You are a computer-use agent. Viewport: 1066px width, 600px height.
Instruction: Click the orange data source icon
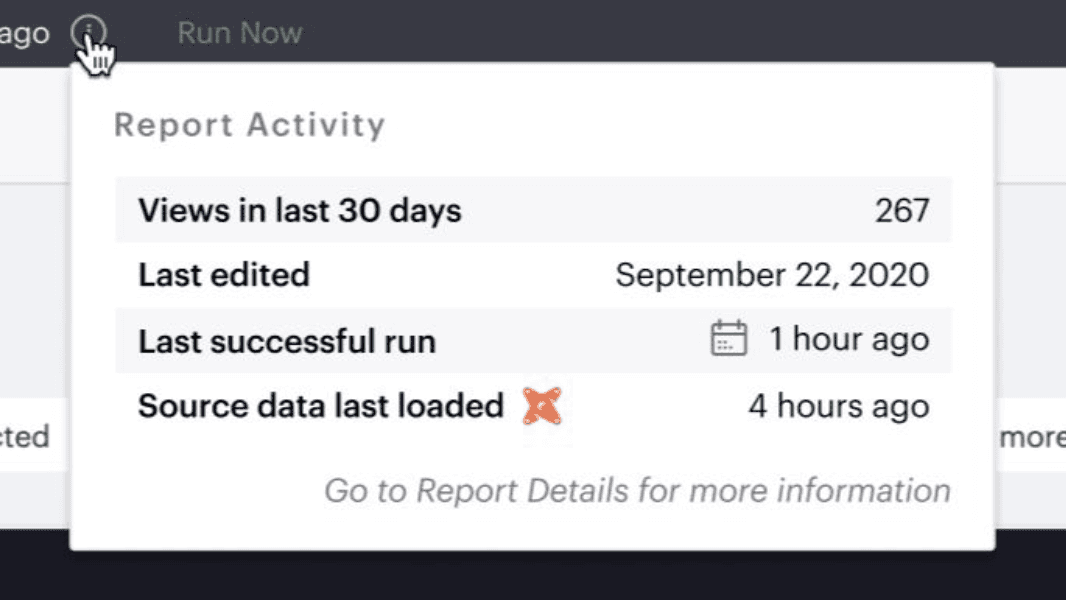click(x=542, y=406)
